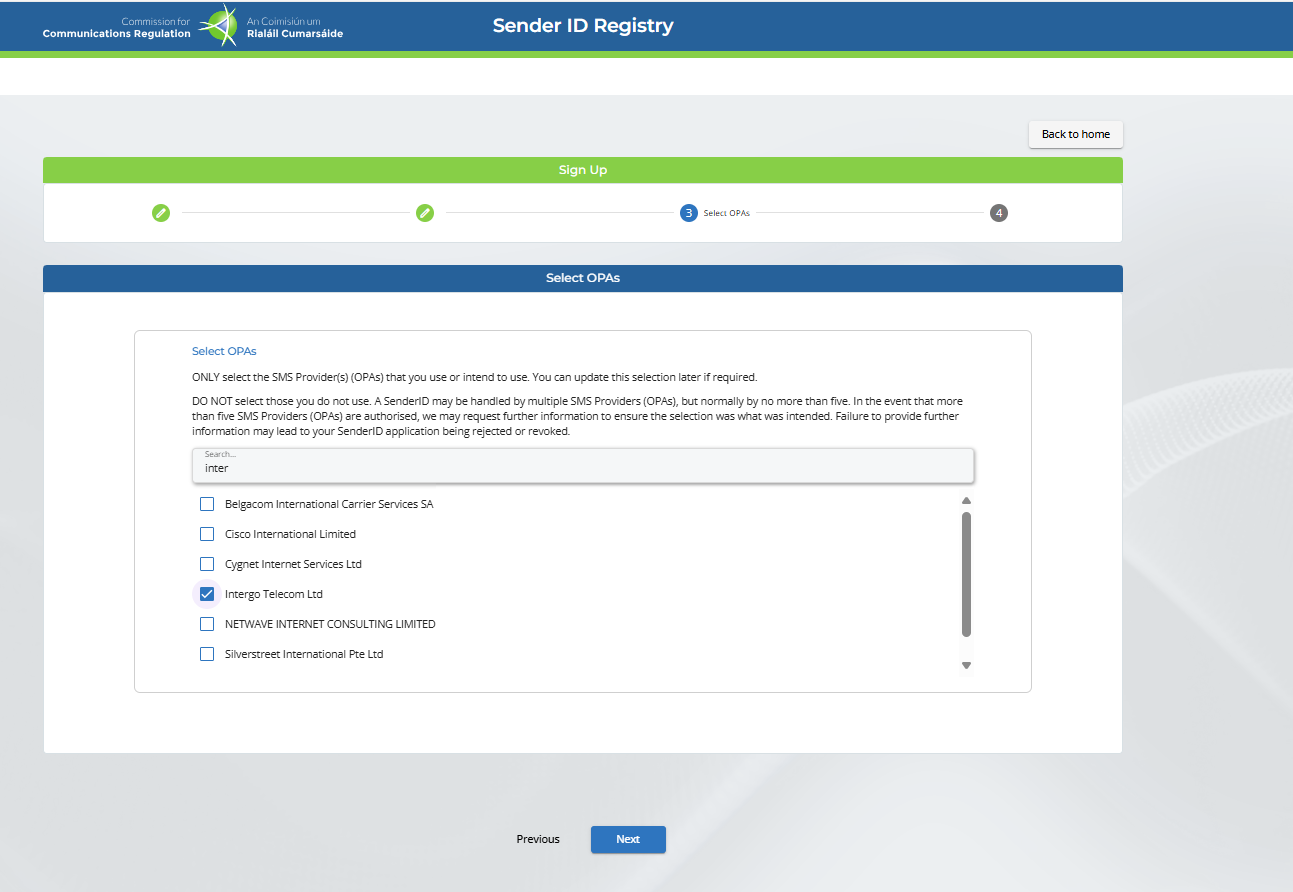Click 'Commission for Communications Regulation' header text

point(116,27)
